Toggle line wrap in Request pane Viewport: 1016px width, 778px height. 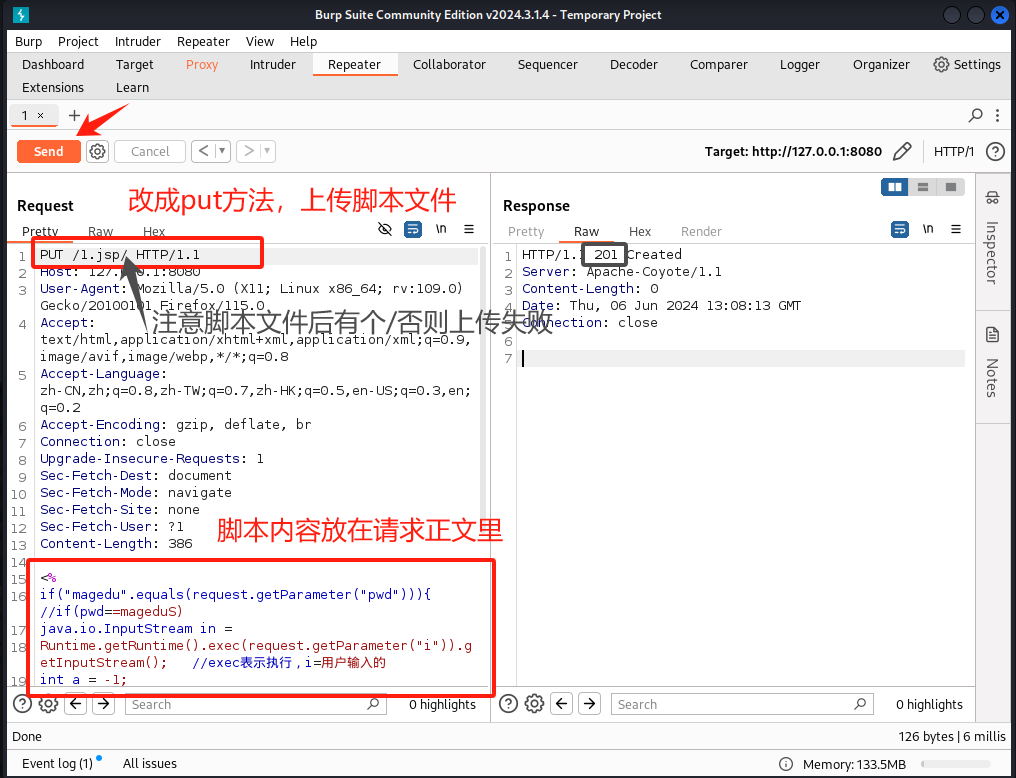coord(413,229)
